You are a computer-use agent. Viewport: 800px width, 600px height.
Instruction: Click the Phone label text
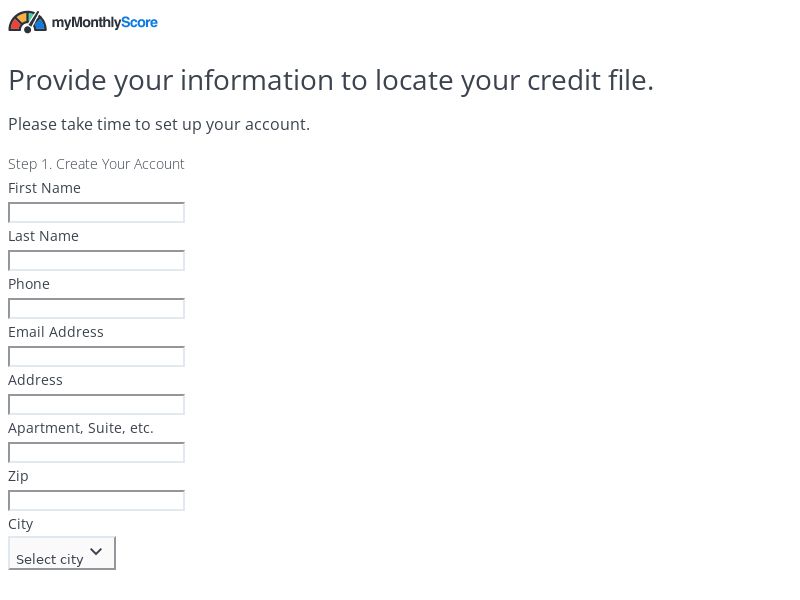click(28, 284)
